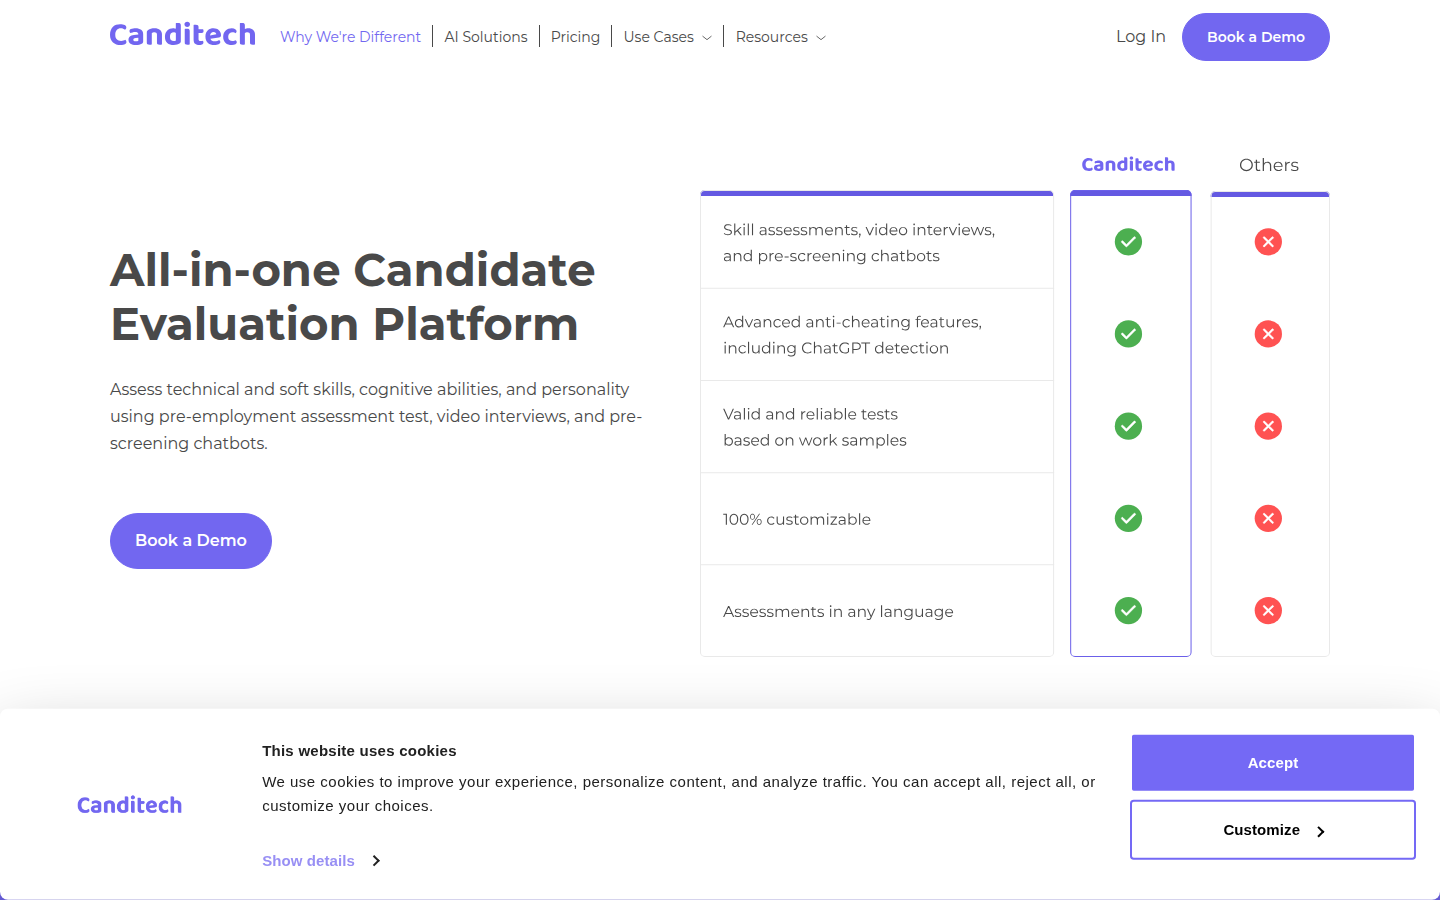The height and width of the screenshot is (900, 1440).
Task: Go to AI Solutions in navigation
Action: click(486, 37)
